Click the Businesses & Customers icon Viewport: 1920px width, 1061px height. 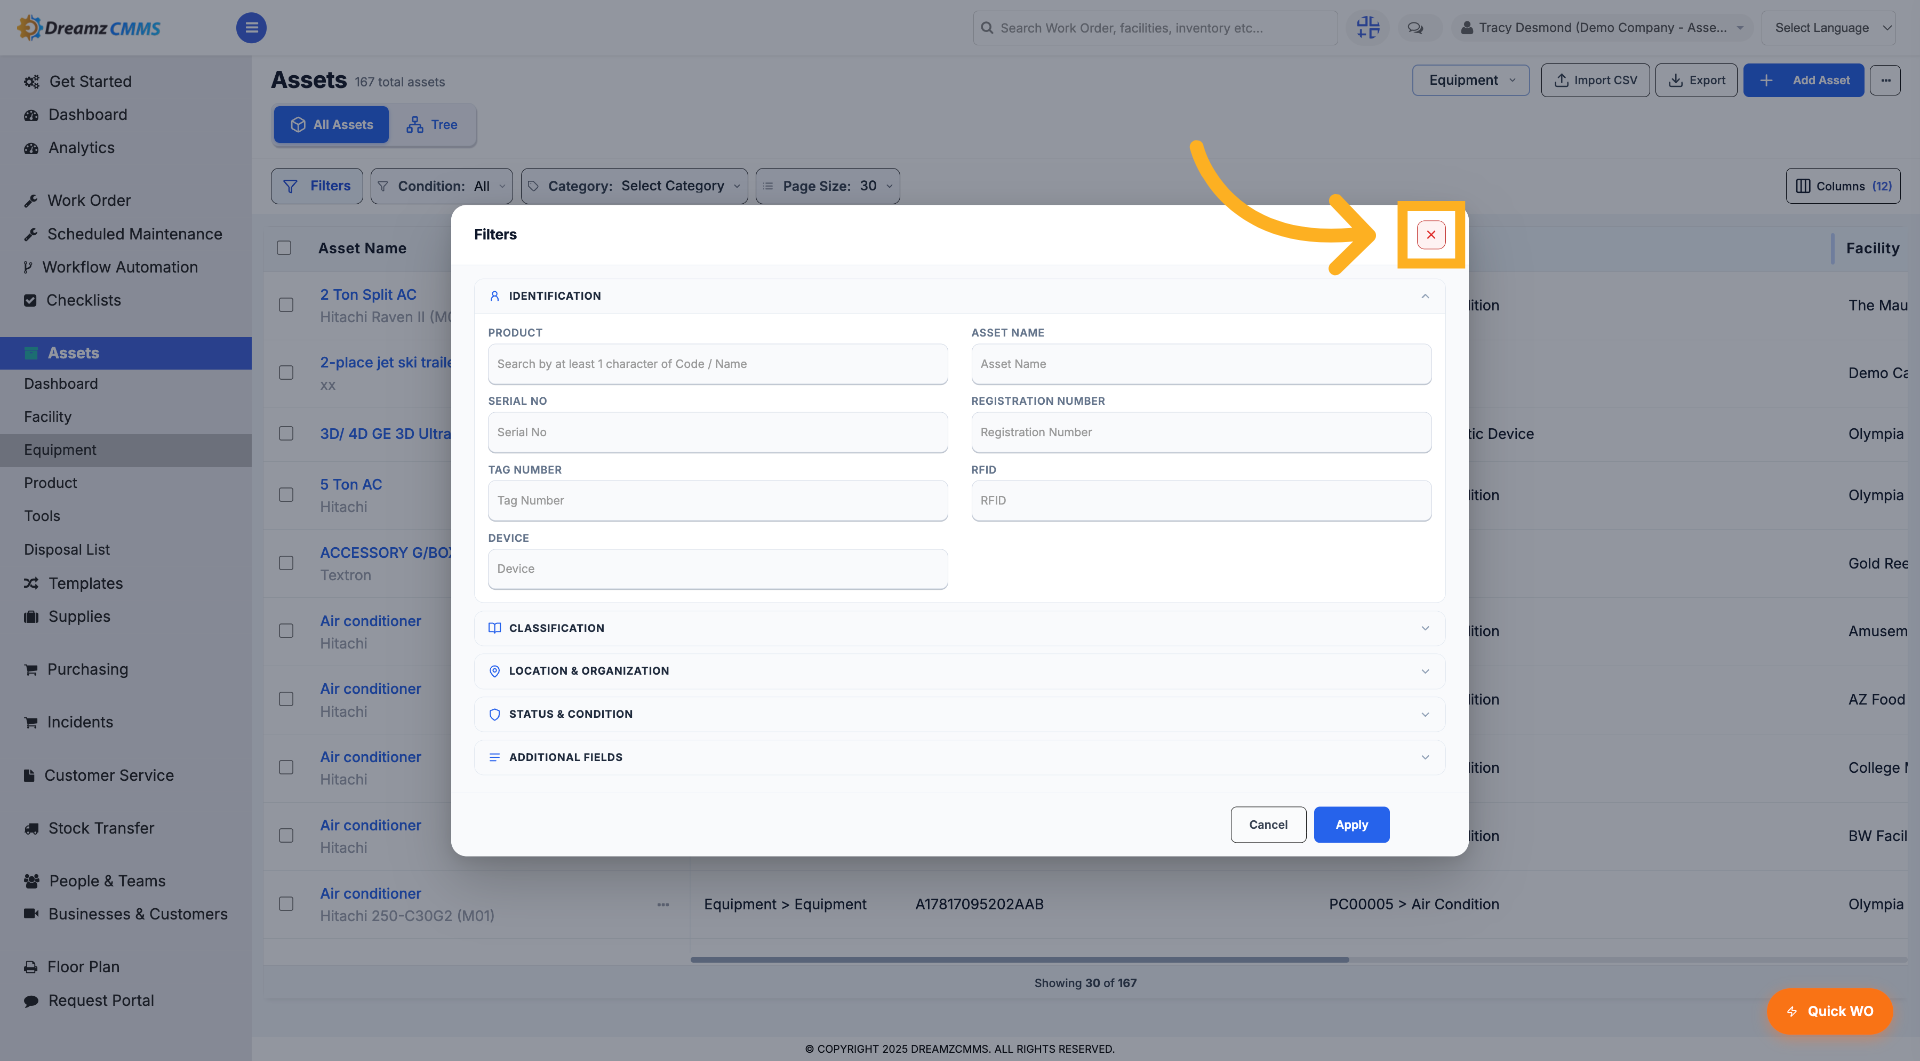point(31,915)
